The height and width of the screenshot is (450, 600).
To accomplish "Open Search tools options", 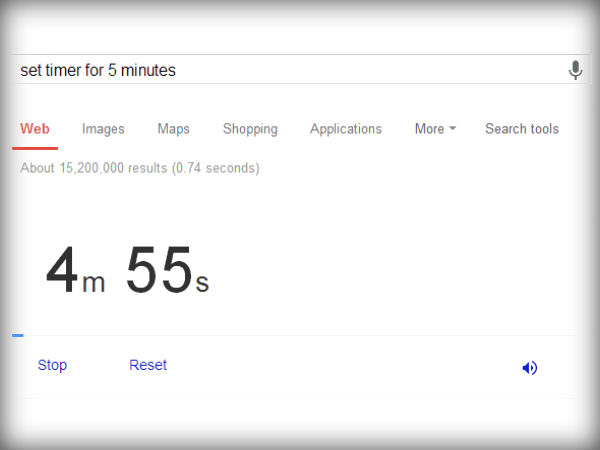I will pos(522,129).
